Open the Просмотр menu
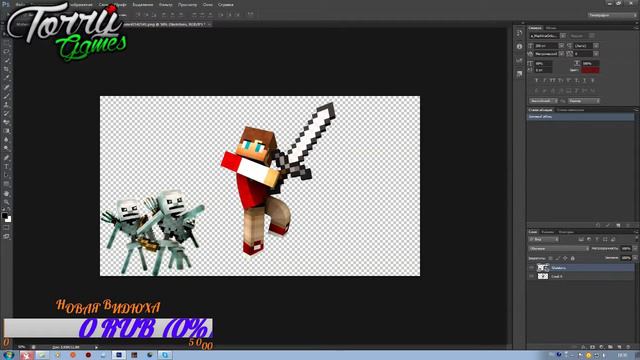 [x=187, y=5]
